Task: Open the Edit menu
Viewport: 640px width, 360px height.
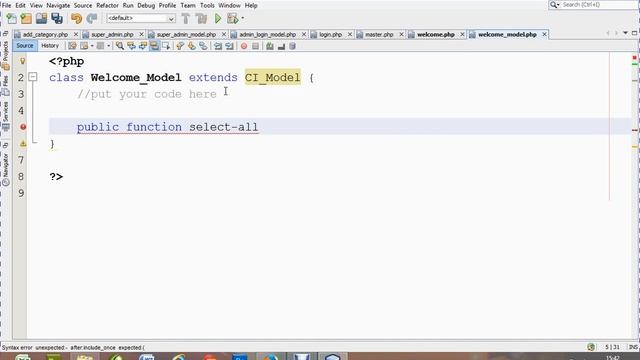Action: 20,5
